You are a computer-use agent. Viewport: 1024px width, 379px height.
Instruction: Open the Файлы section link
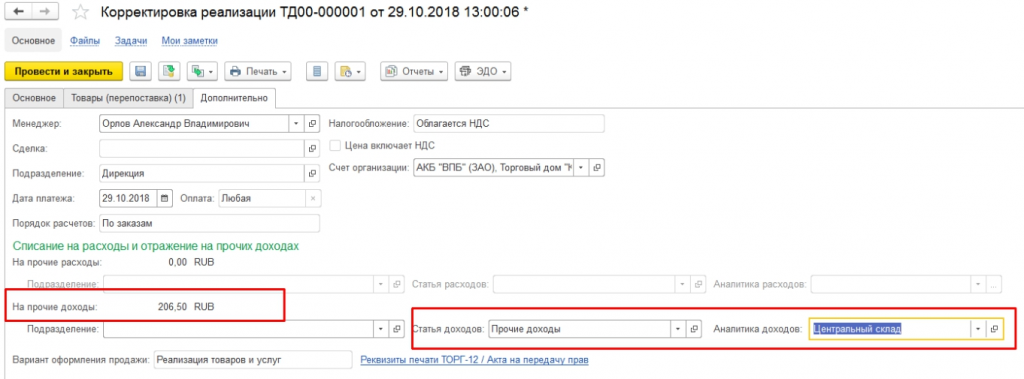85,41
